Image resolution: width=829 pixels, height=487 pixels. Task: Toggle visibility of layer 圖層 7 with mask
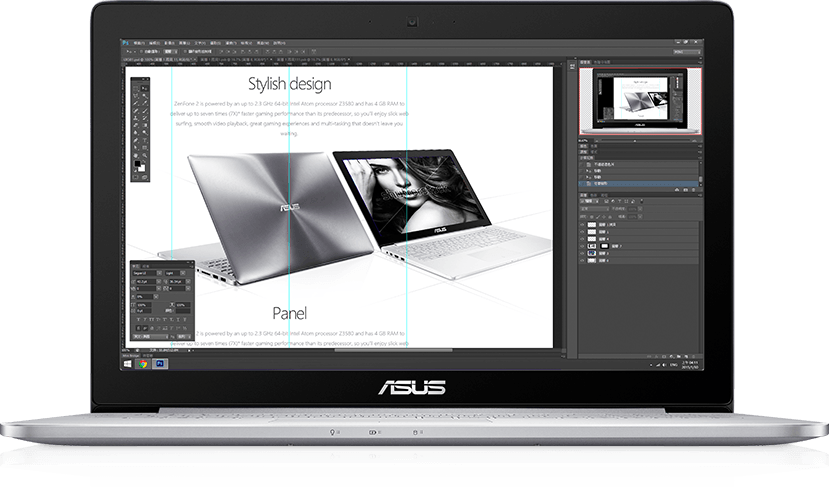click(x=582, y=246)
